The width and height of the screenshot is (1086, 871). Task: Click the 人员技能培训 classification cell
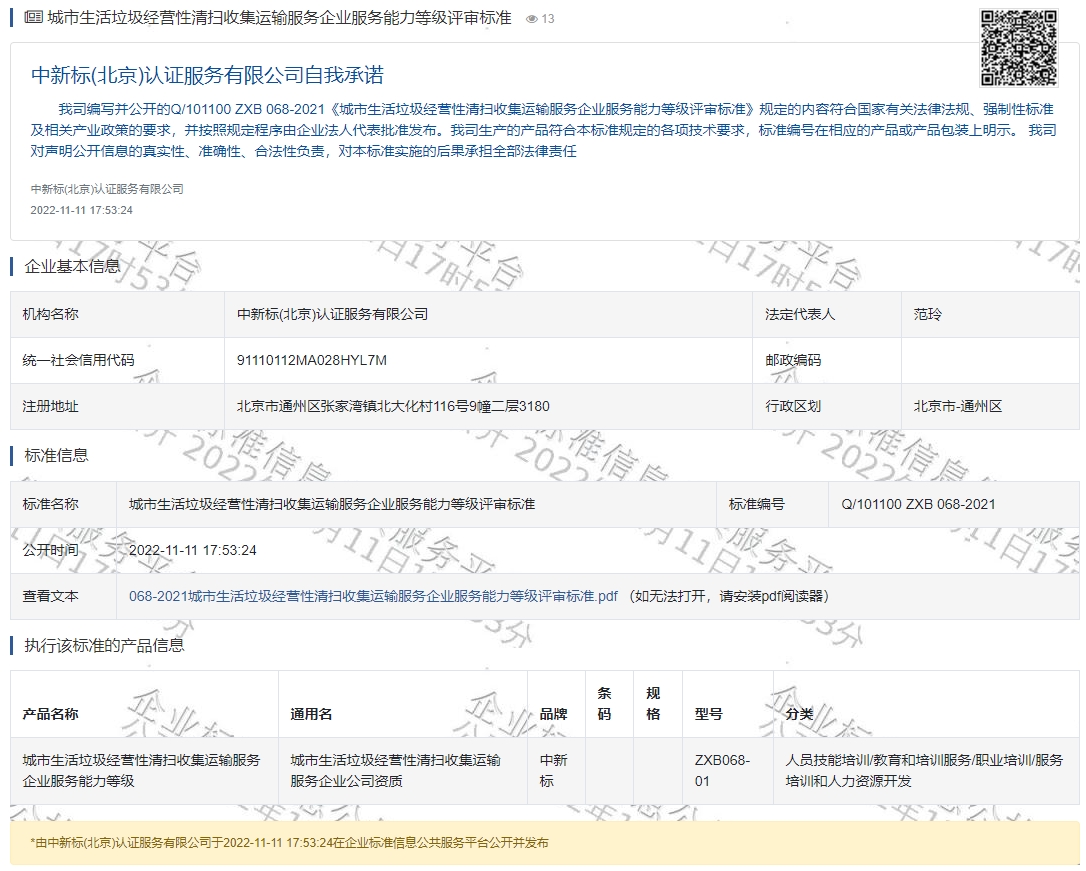(x=924, y=770)
